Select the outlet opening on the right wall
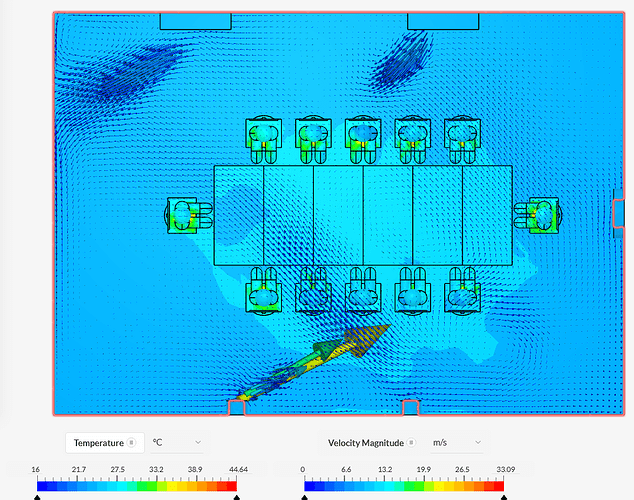 [619, 213]
